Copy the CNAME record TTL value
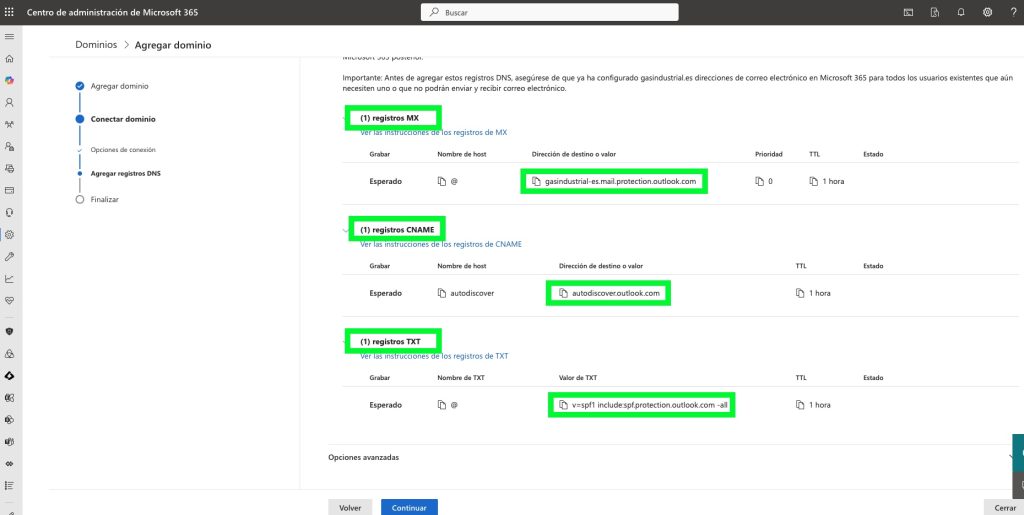This screenshot has height=515, width=1024. click(x=799, y=293)
